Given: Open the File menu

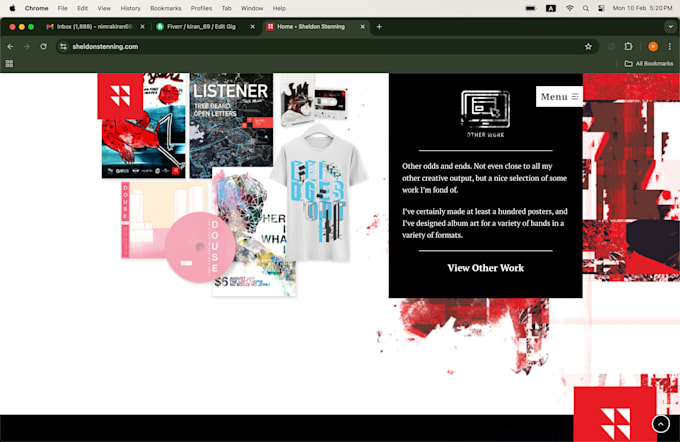Looking at the screenshot, I should click(x=62, y=8).
